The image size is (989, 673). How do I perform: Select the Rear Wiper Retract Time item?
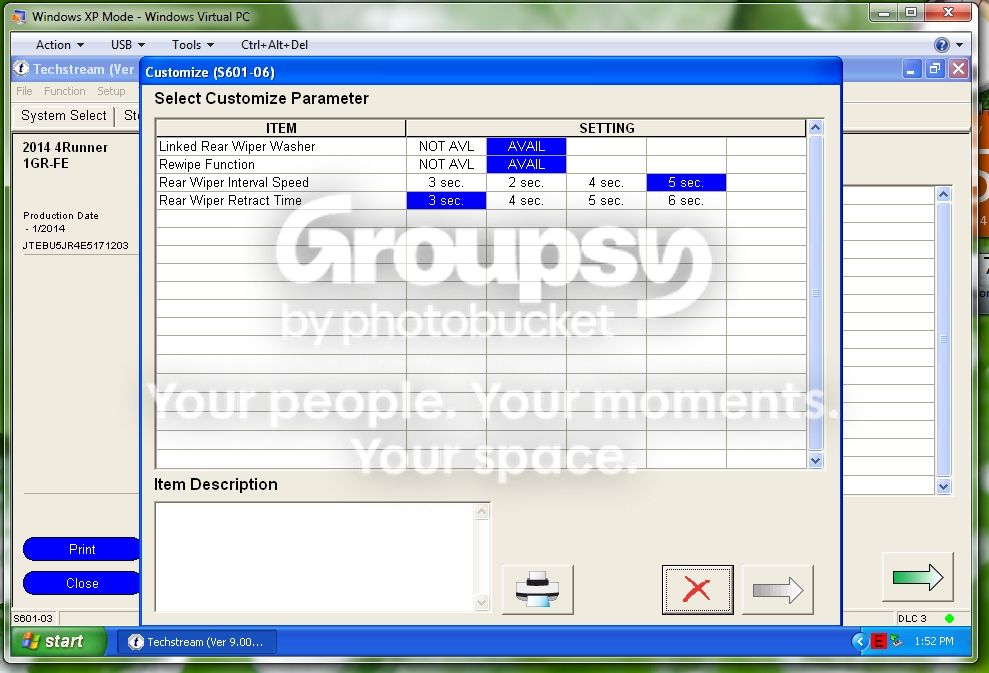coord(281,201)
